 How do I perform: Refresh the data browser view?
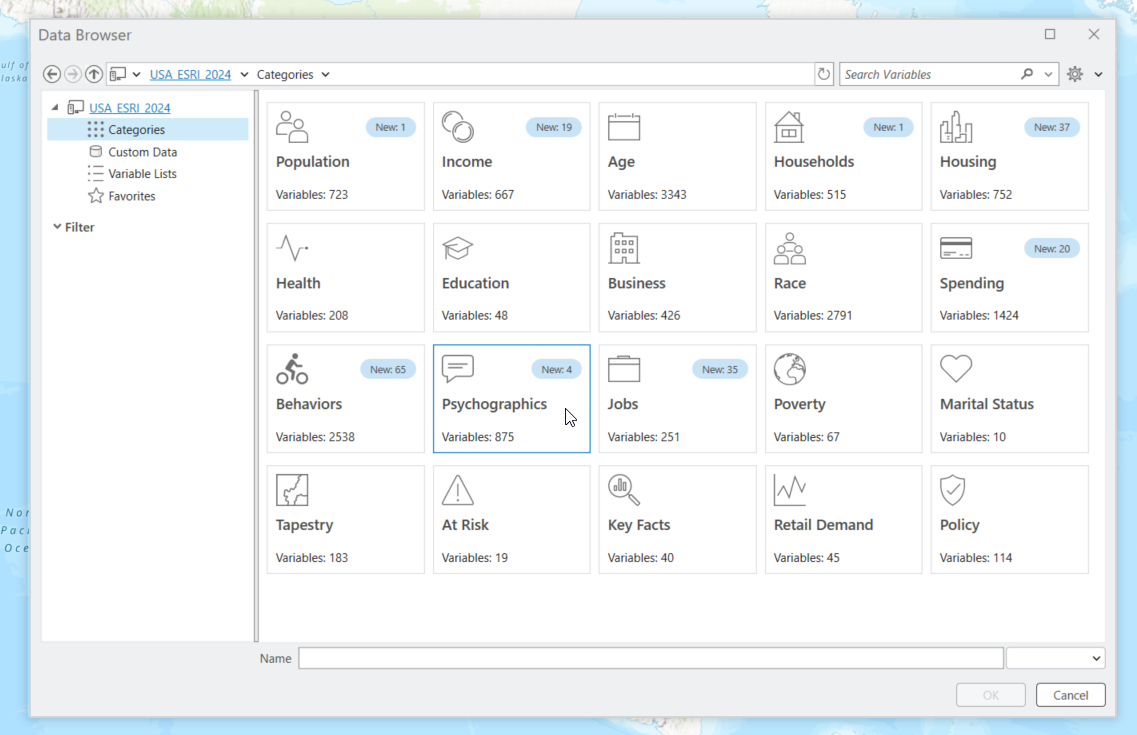click(823, 73)
